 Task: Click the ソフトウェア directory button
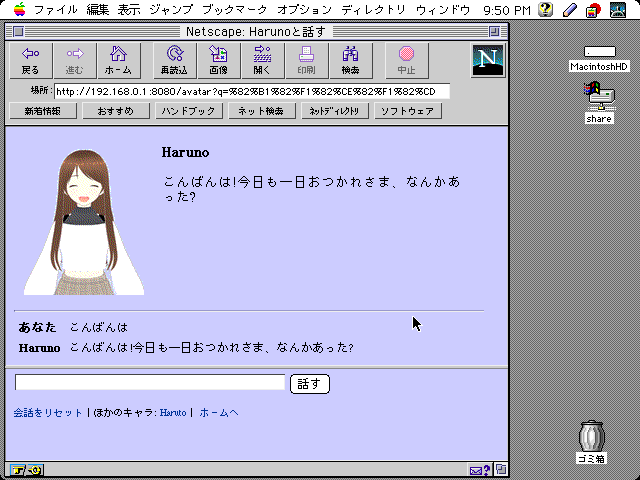[x=408, y=111]
